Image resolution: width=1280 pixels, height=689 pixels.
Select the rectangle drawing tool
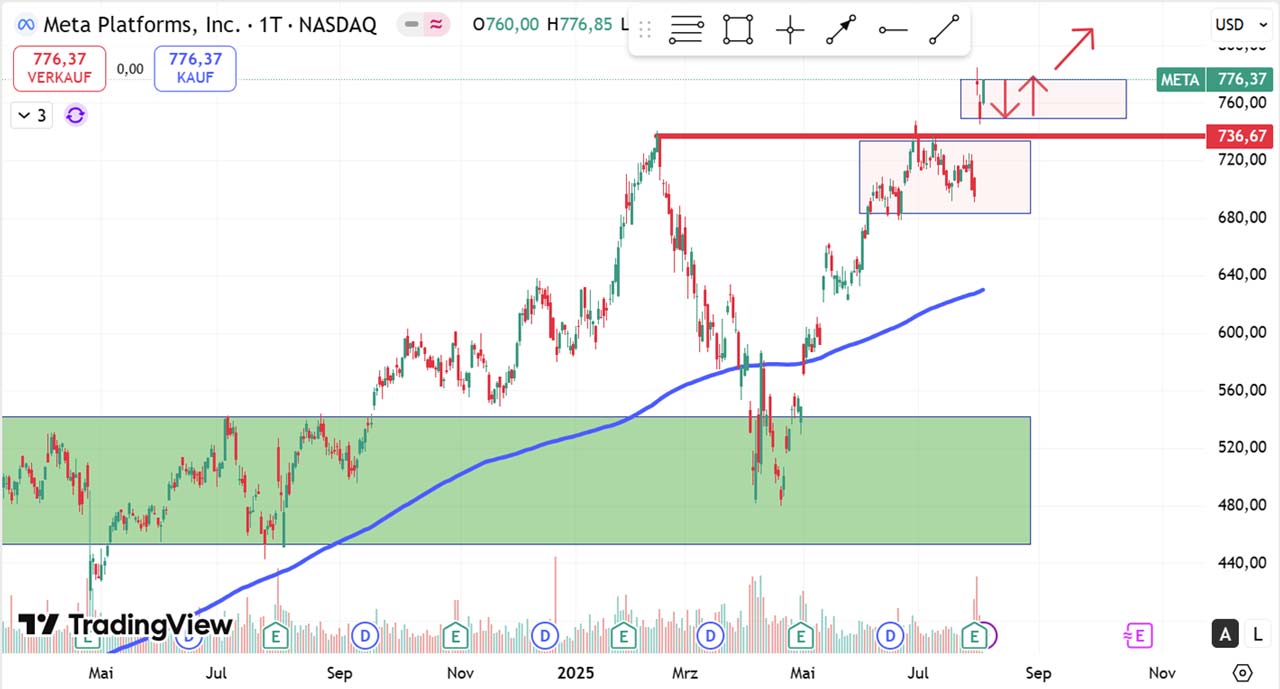pyautogui.click(x=738, y=31)
